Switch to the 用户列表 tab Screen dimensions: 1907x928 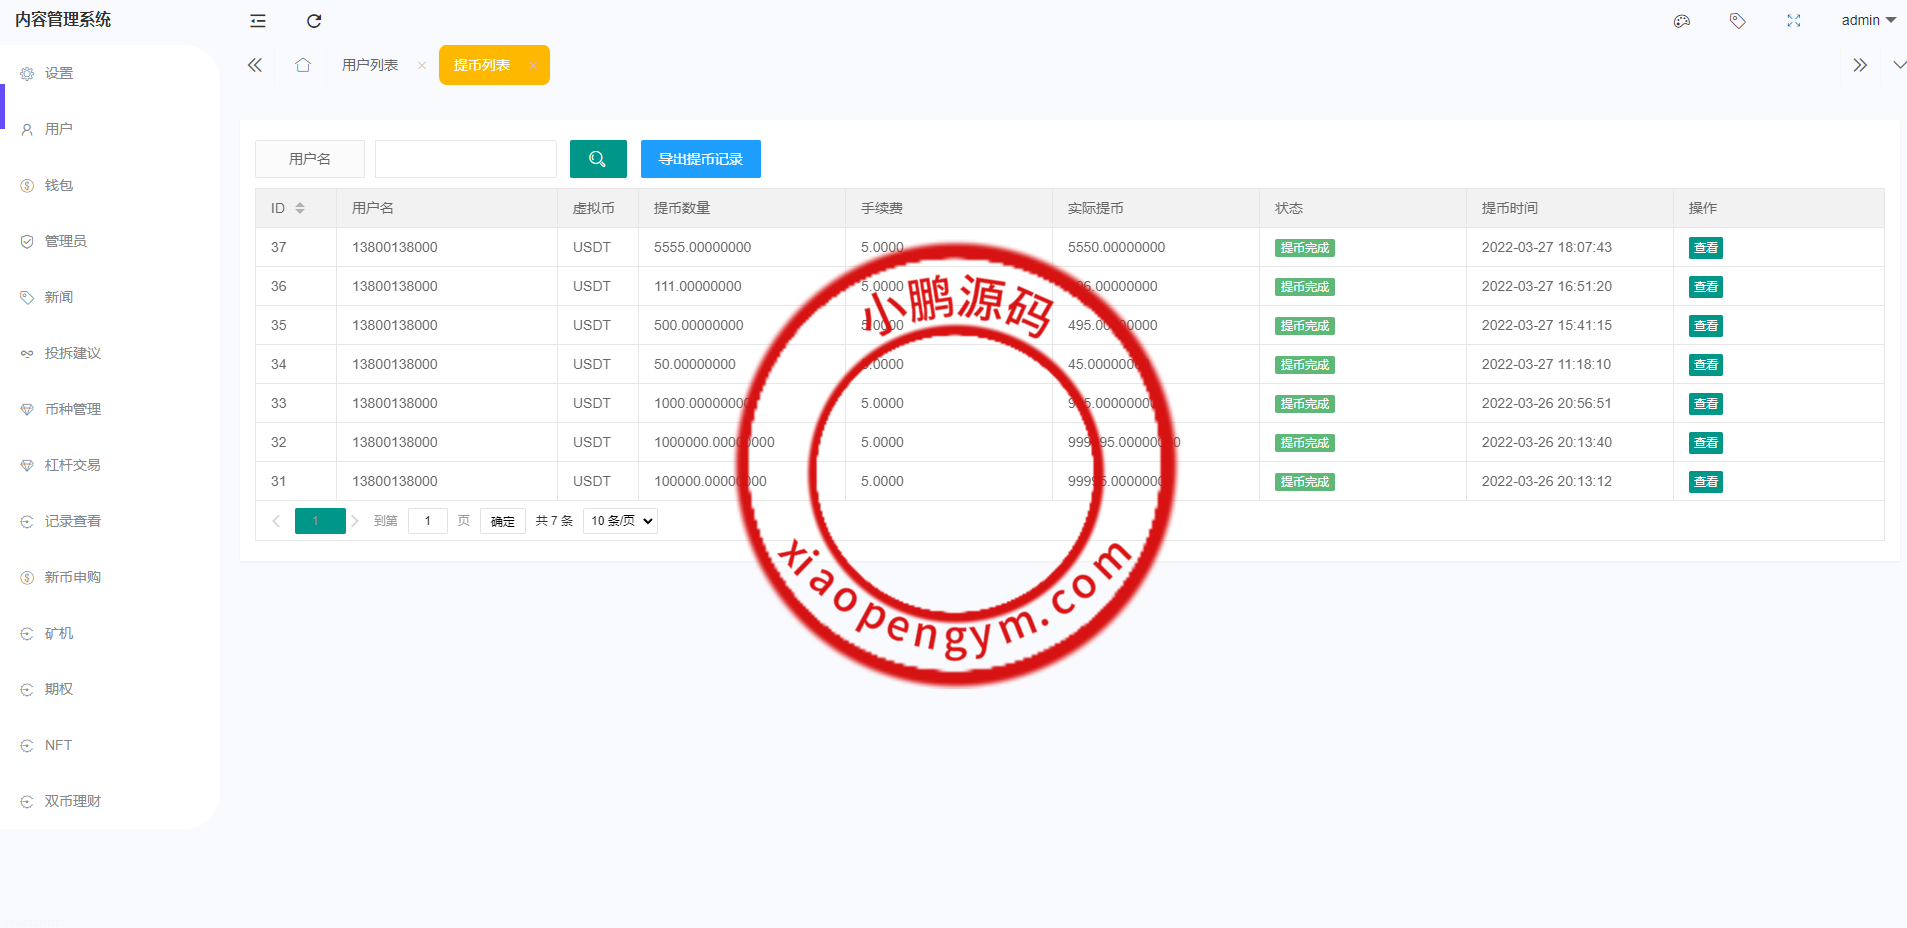coord(370,65)
